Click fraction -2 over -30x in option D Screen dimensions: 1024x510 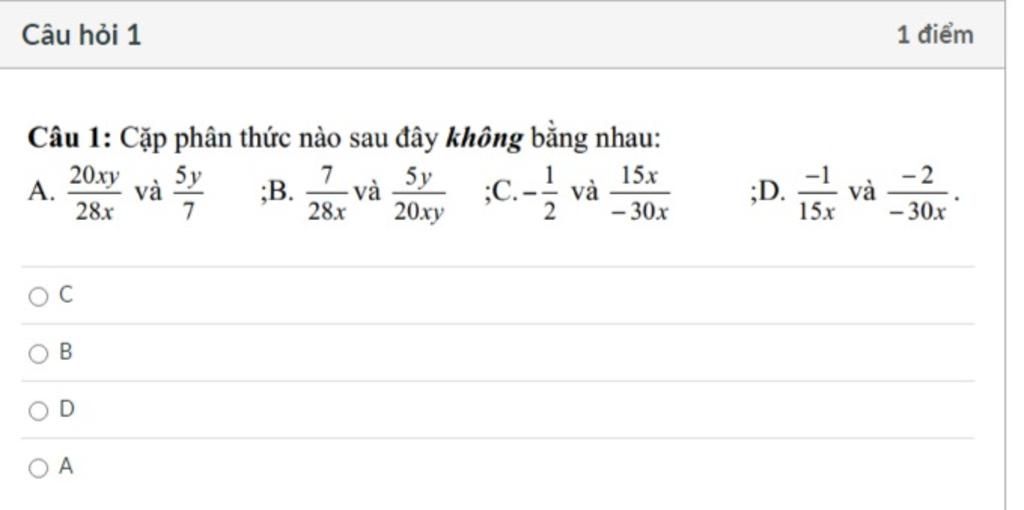coord(917,194)
